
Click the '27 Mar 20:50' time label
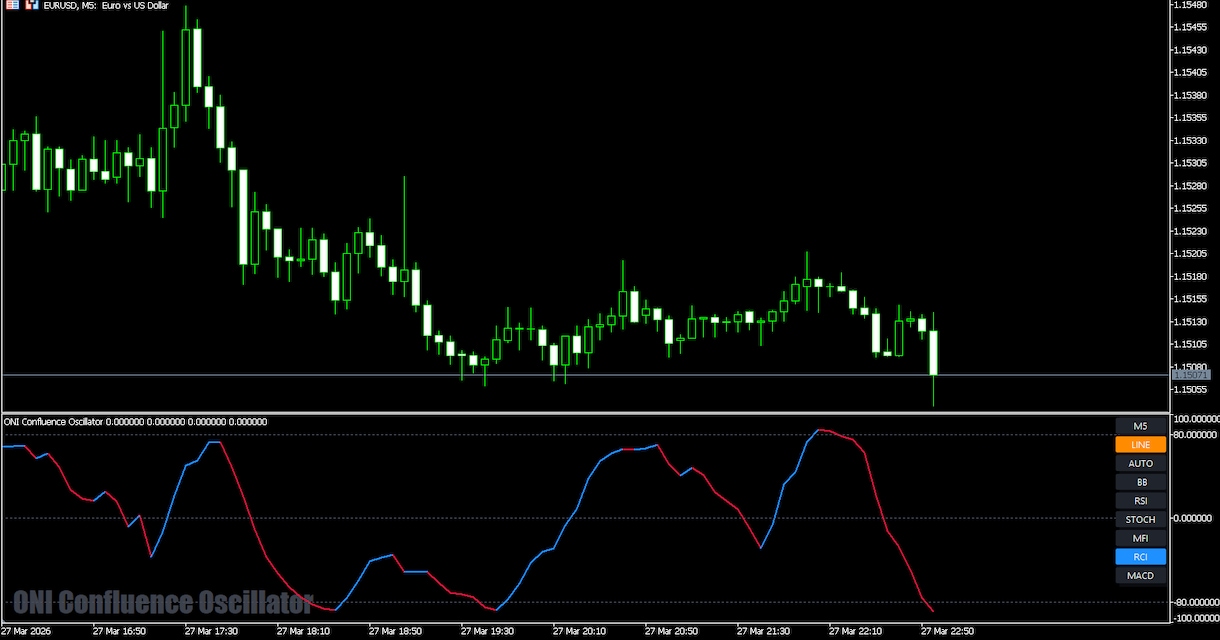coord(671,632)
